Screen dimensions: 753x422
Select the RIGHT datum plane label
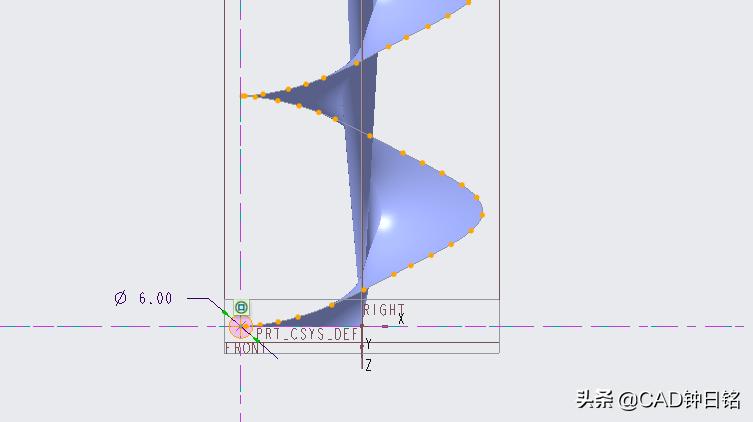pos(383,310)
